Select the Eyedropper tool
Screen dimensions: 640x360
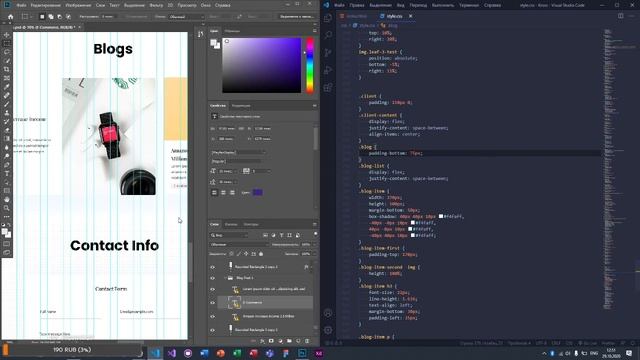click(7, 87)
